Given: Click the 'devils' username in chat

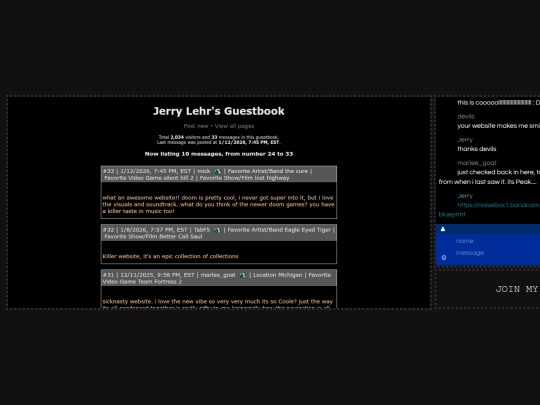Looking at the screenshot, I should pyautogui.click(x=466, y=116).
